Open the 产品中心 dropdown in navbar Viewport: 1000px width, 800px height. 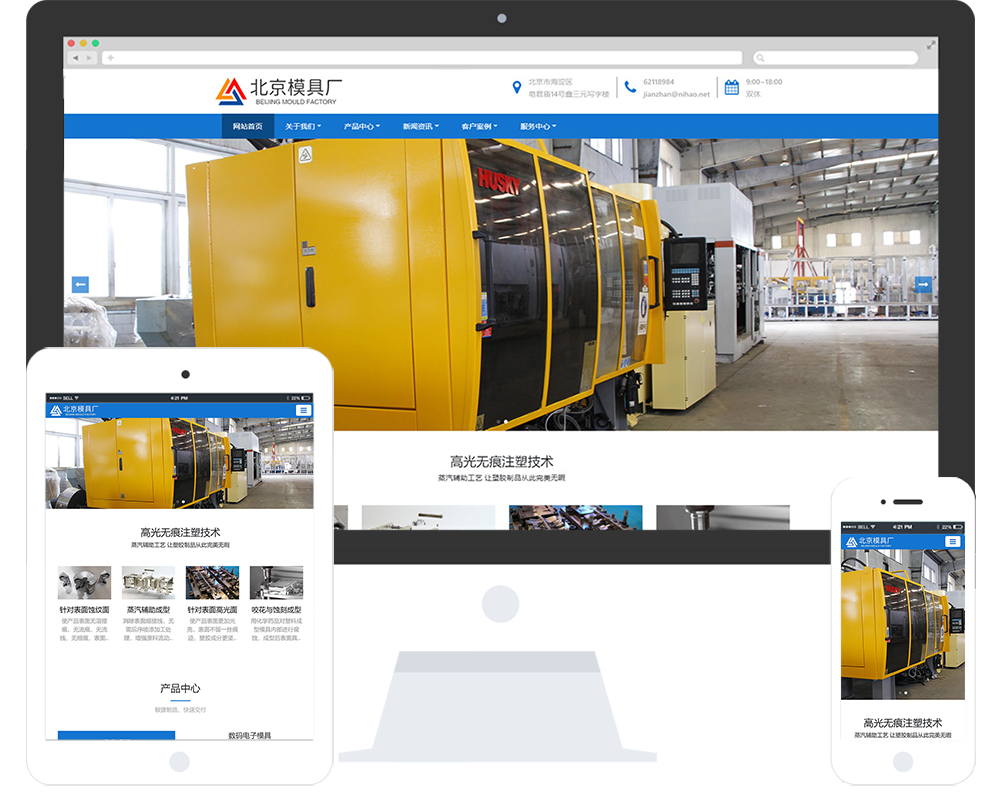(362, 126)
